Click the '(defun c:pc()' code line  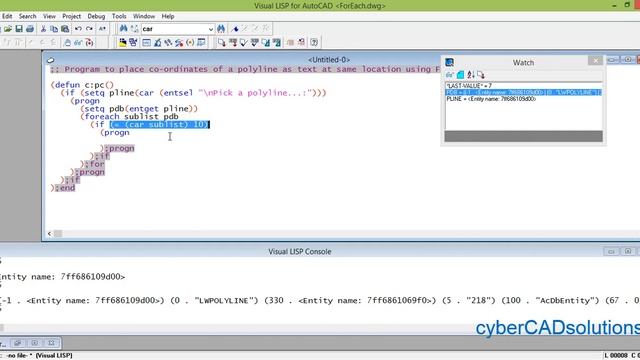[82, 85]
